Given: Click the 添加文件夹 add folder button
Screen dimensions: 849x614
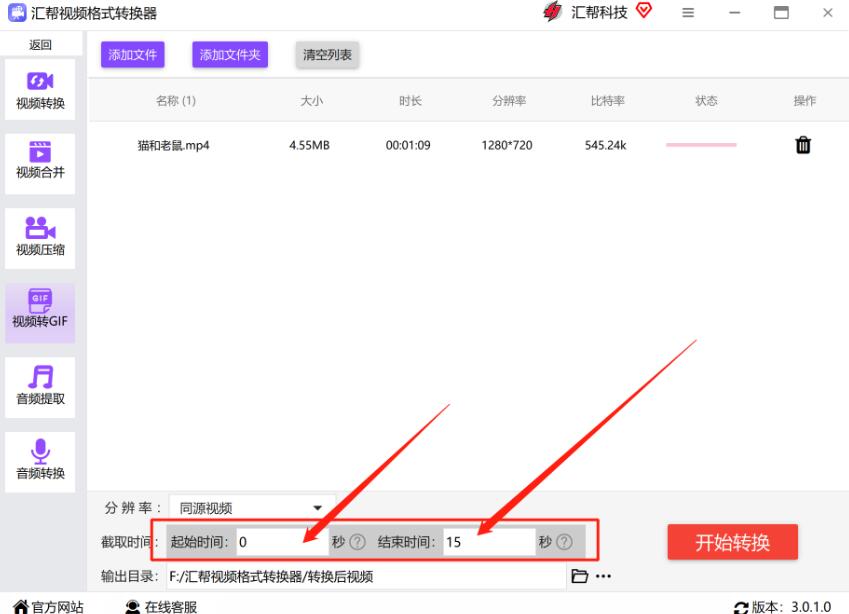Looking at the screenshot, I should click(230, 55).
